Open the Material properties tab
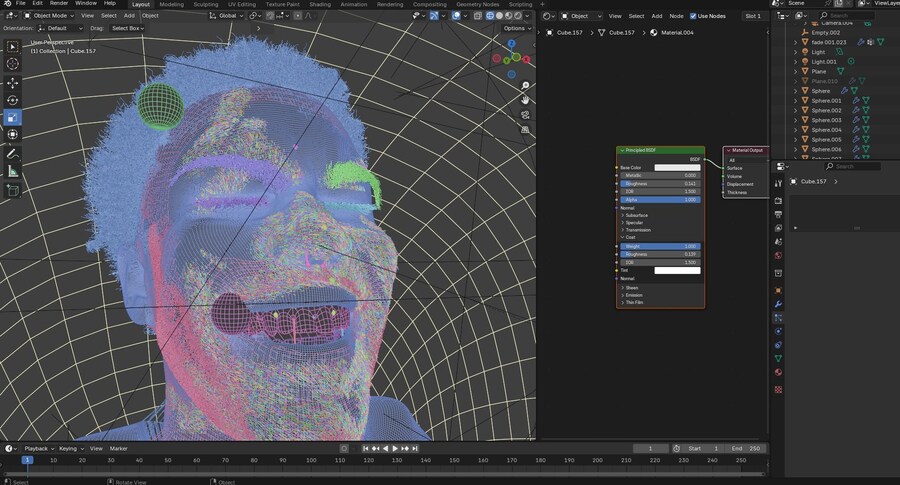The height and width of the screenshot is (485, 900). coord(778,373)
